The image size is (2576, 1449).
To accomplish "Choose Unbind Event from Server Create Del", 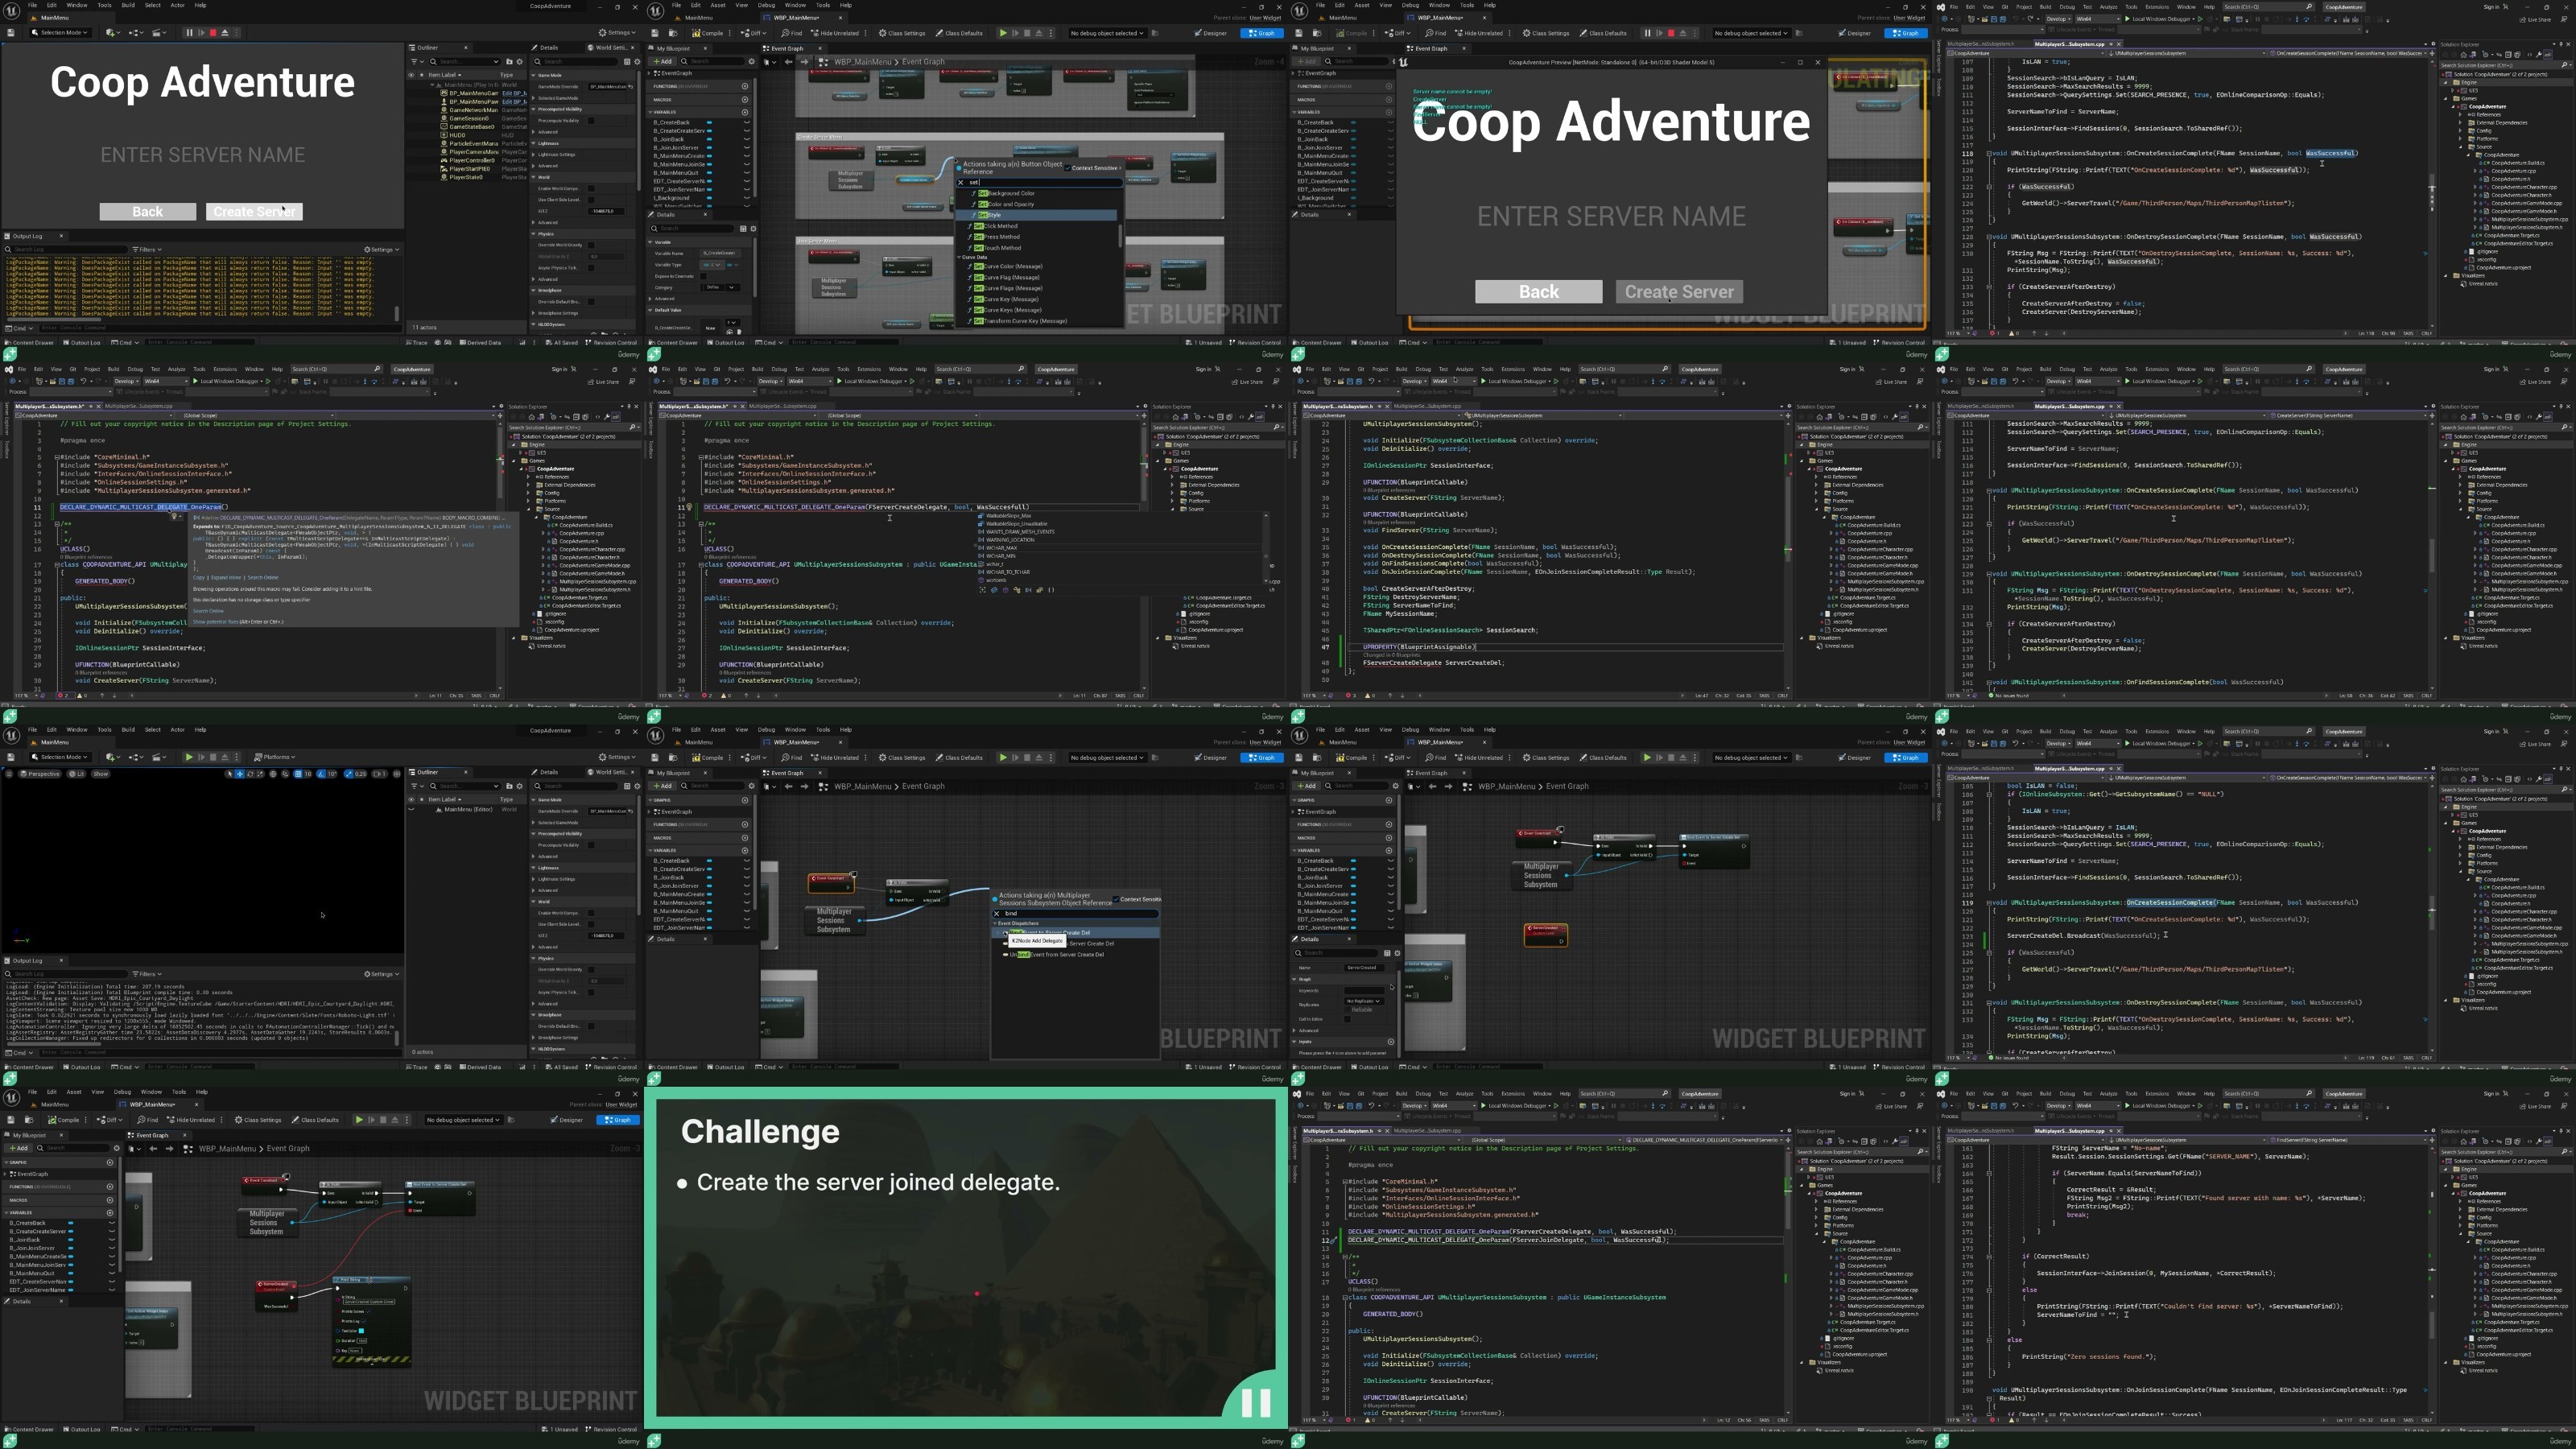I will point(1056,954).
